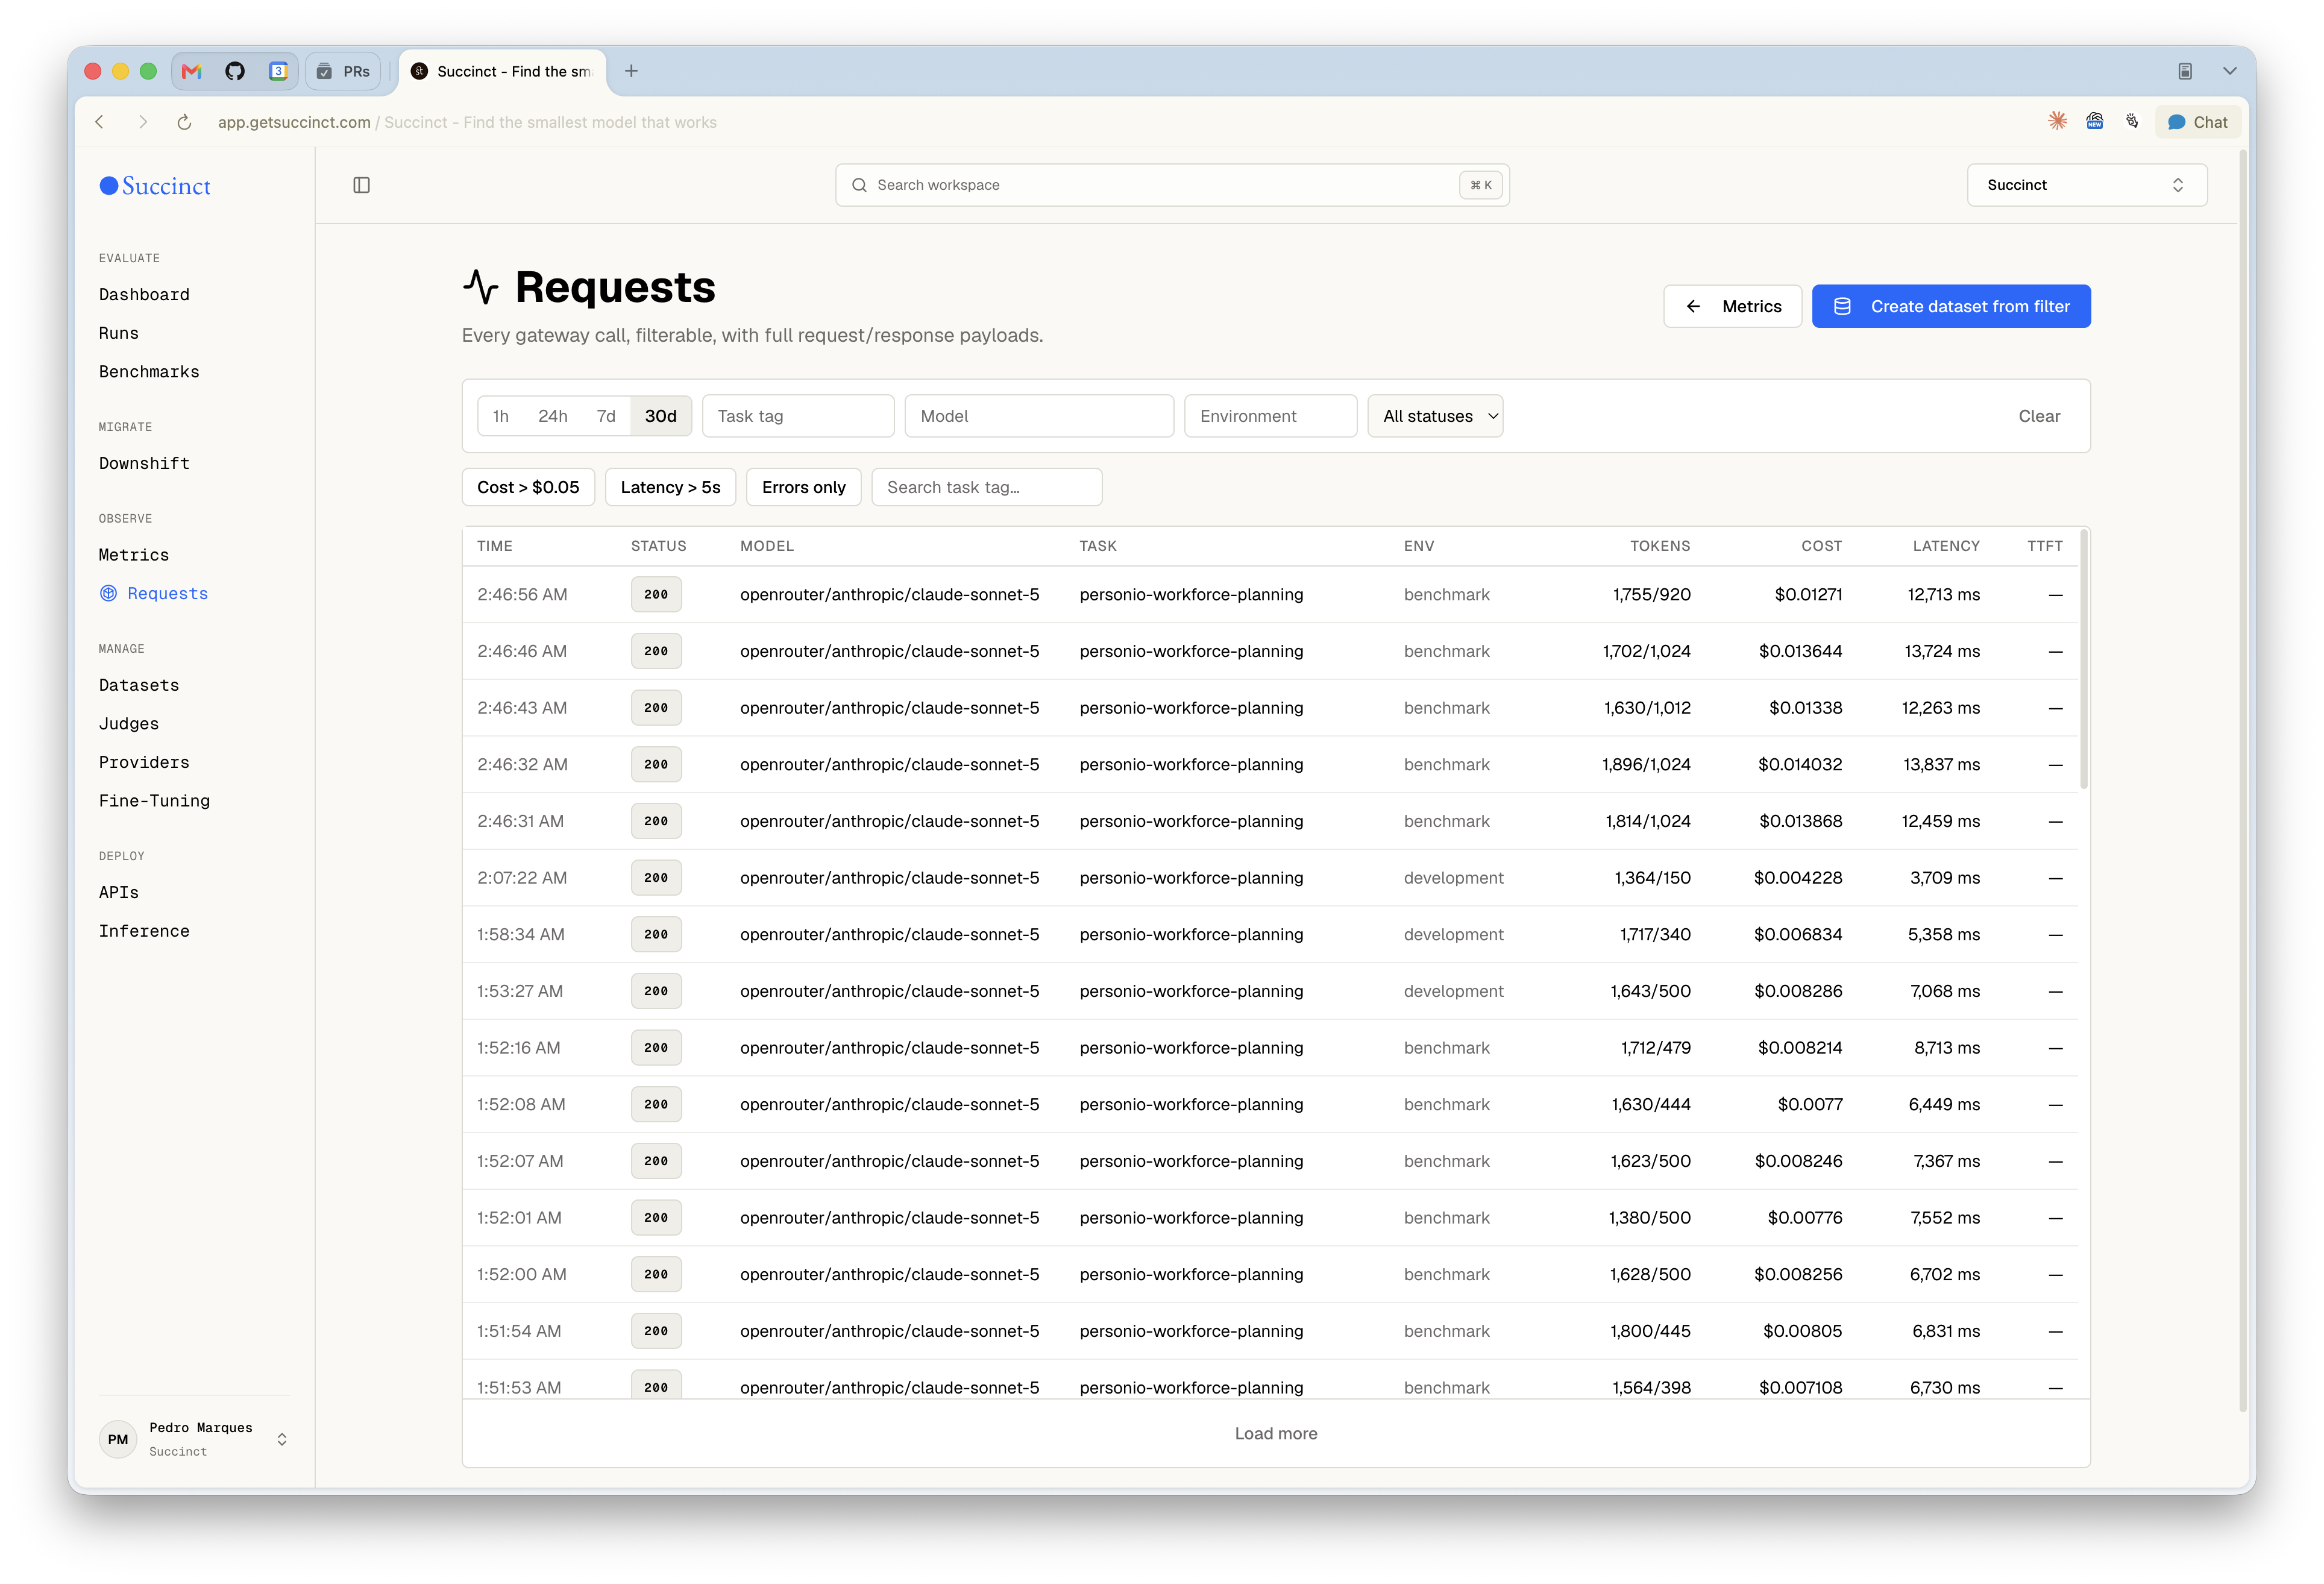Go back in browser history
Screen dimensions: 2324x1584
(100, 122)
